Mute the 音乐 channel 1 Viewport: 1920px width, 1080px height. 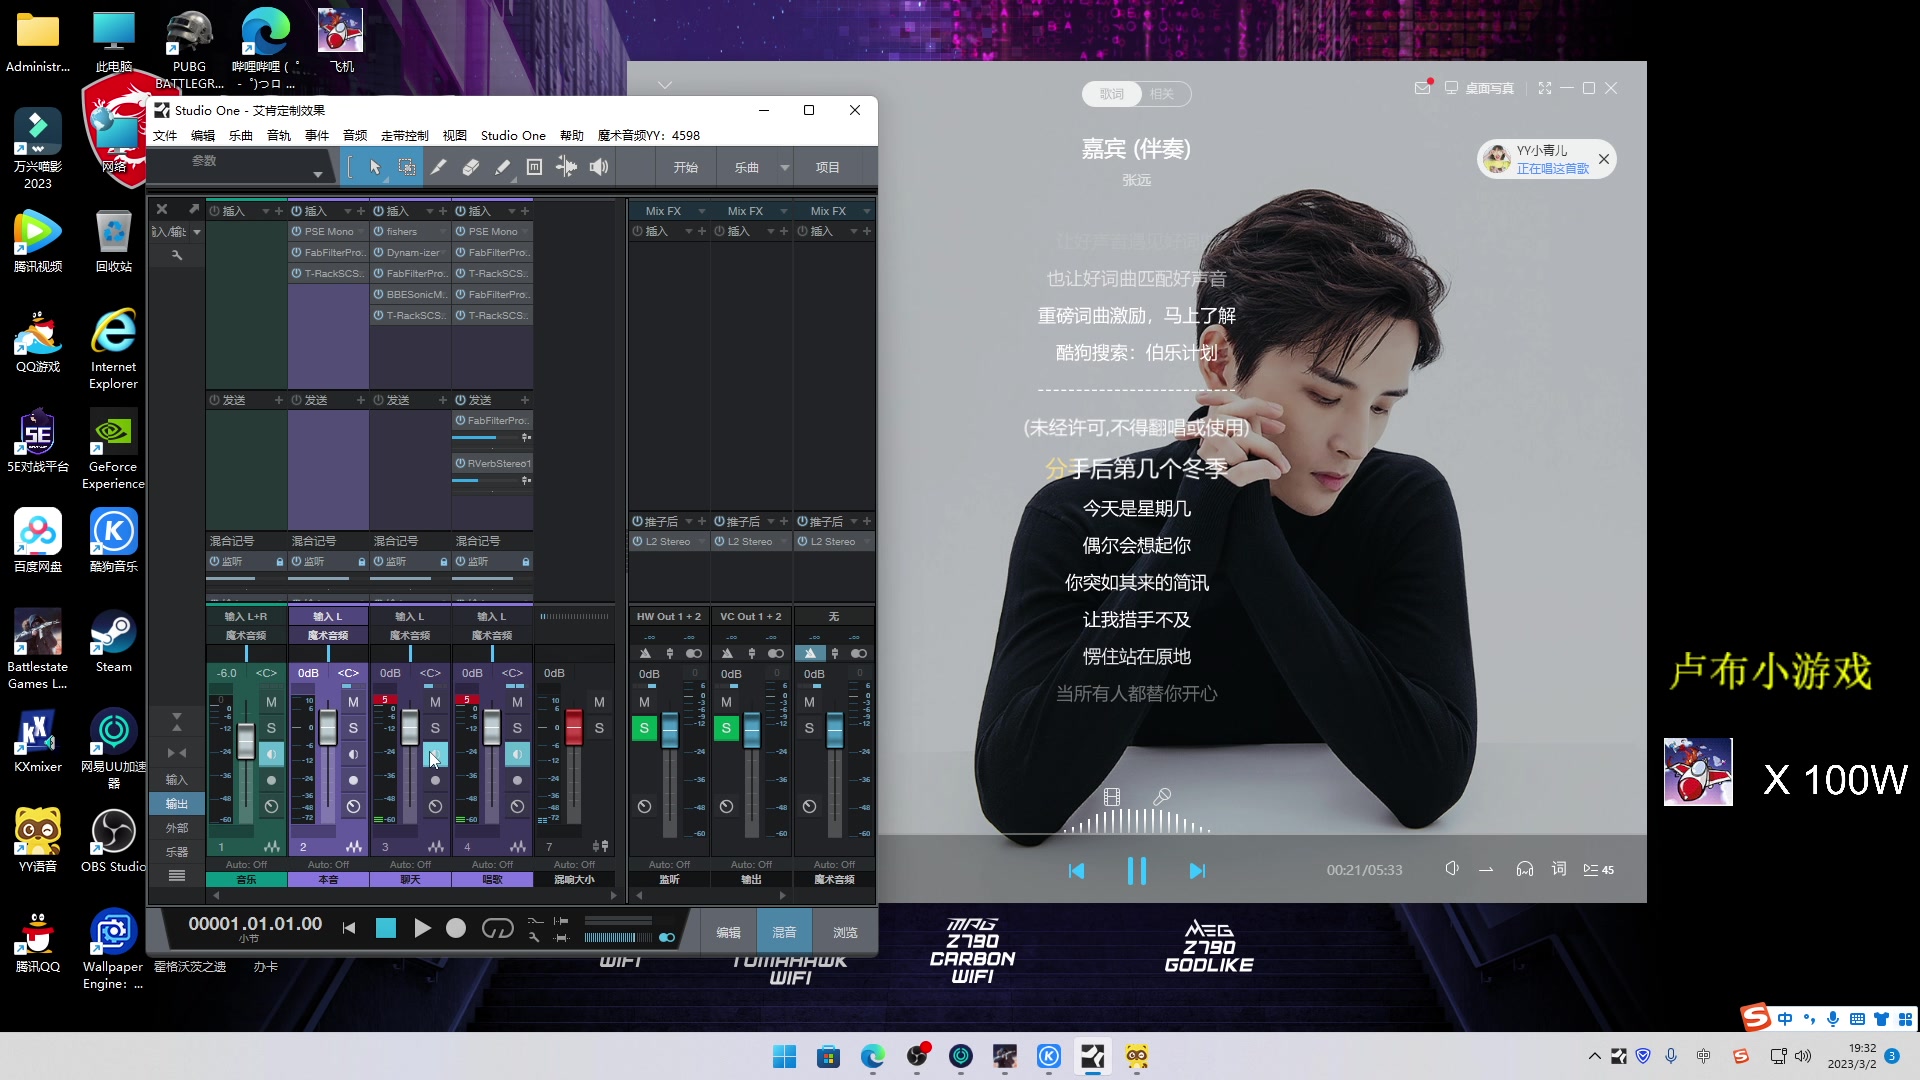click(271, 702)
